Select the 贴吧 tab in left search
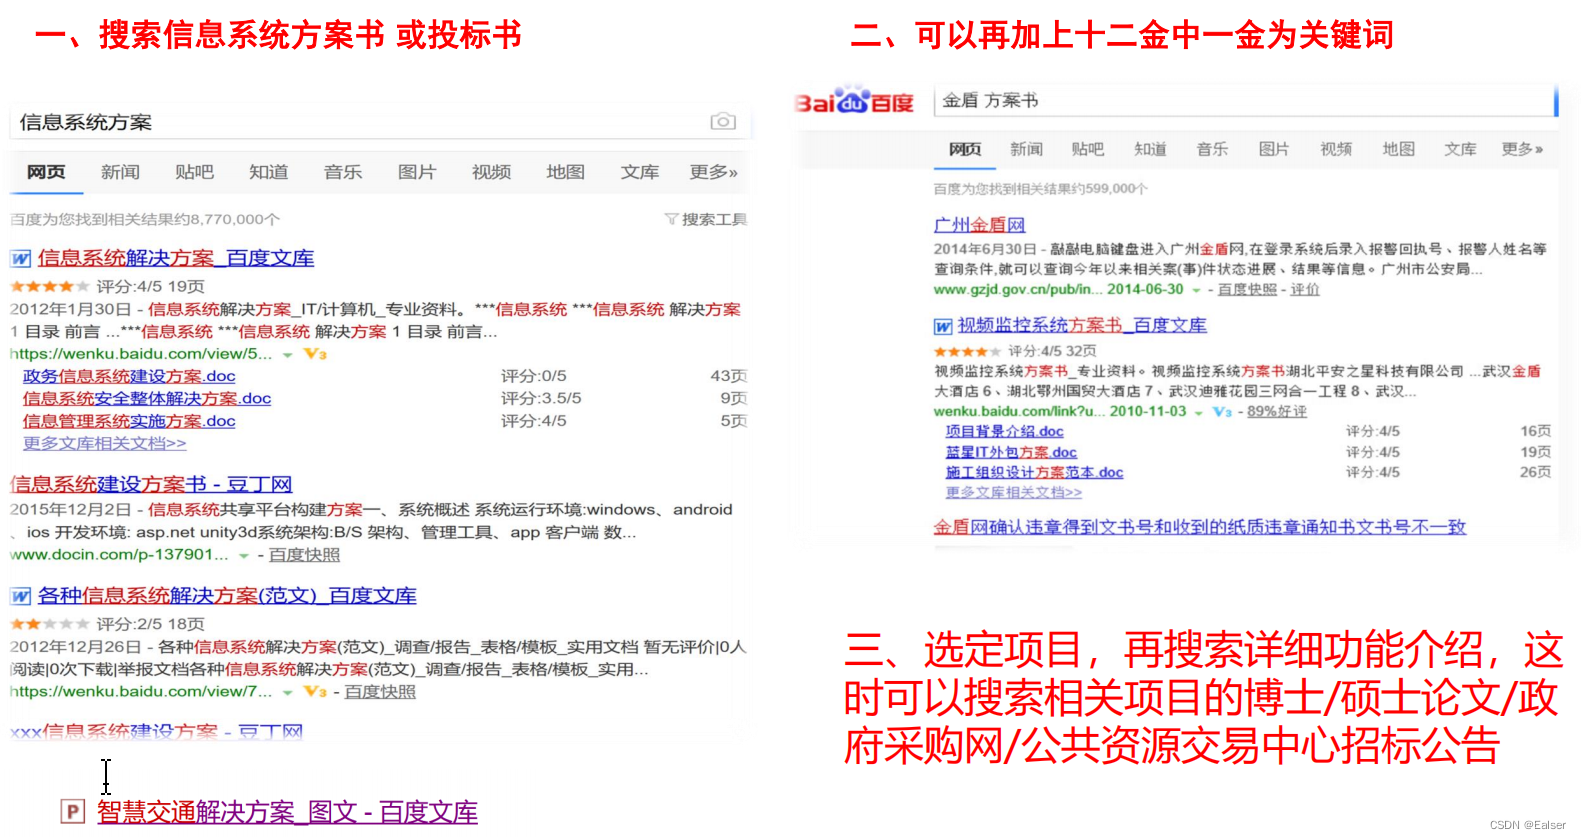Viewport: 1581px width, 839px height. (194, 172)
